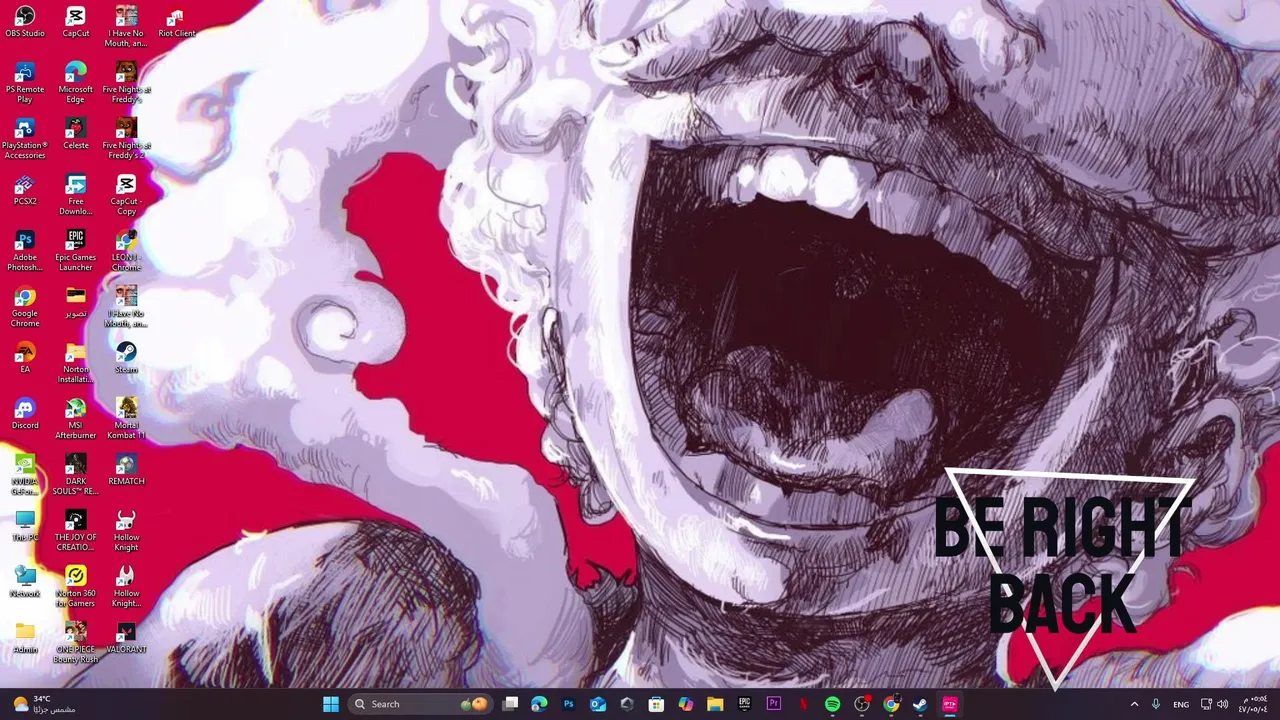Open the Google Chrome desktop shortcut
This screenshot has height=720, width=1280.
click(25, 306)
